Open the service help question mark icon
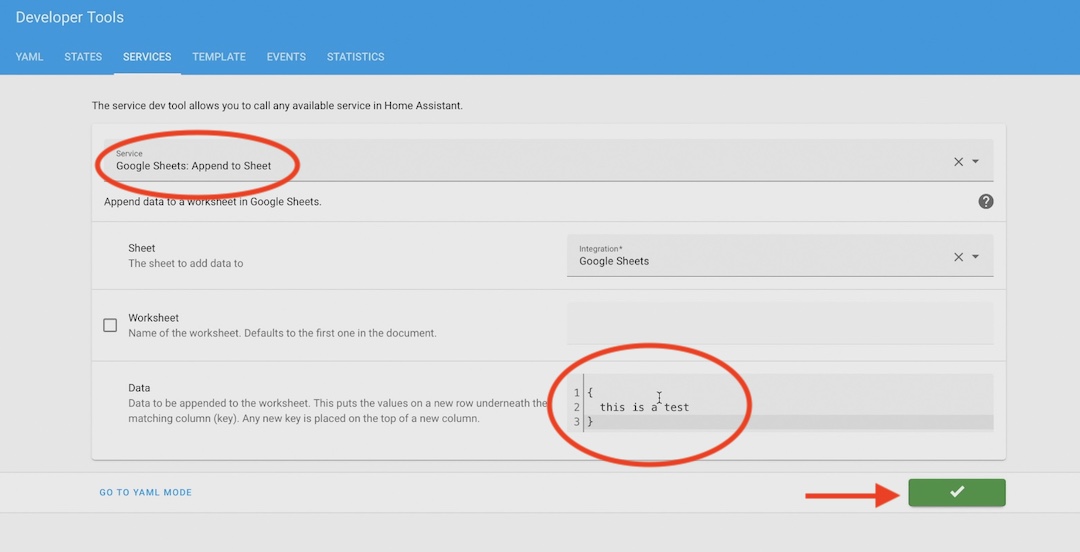 point(986,201)
